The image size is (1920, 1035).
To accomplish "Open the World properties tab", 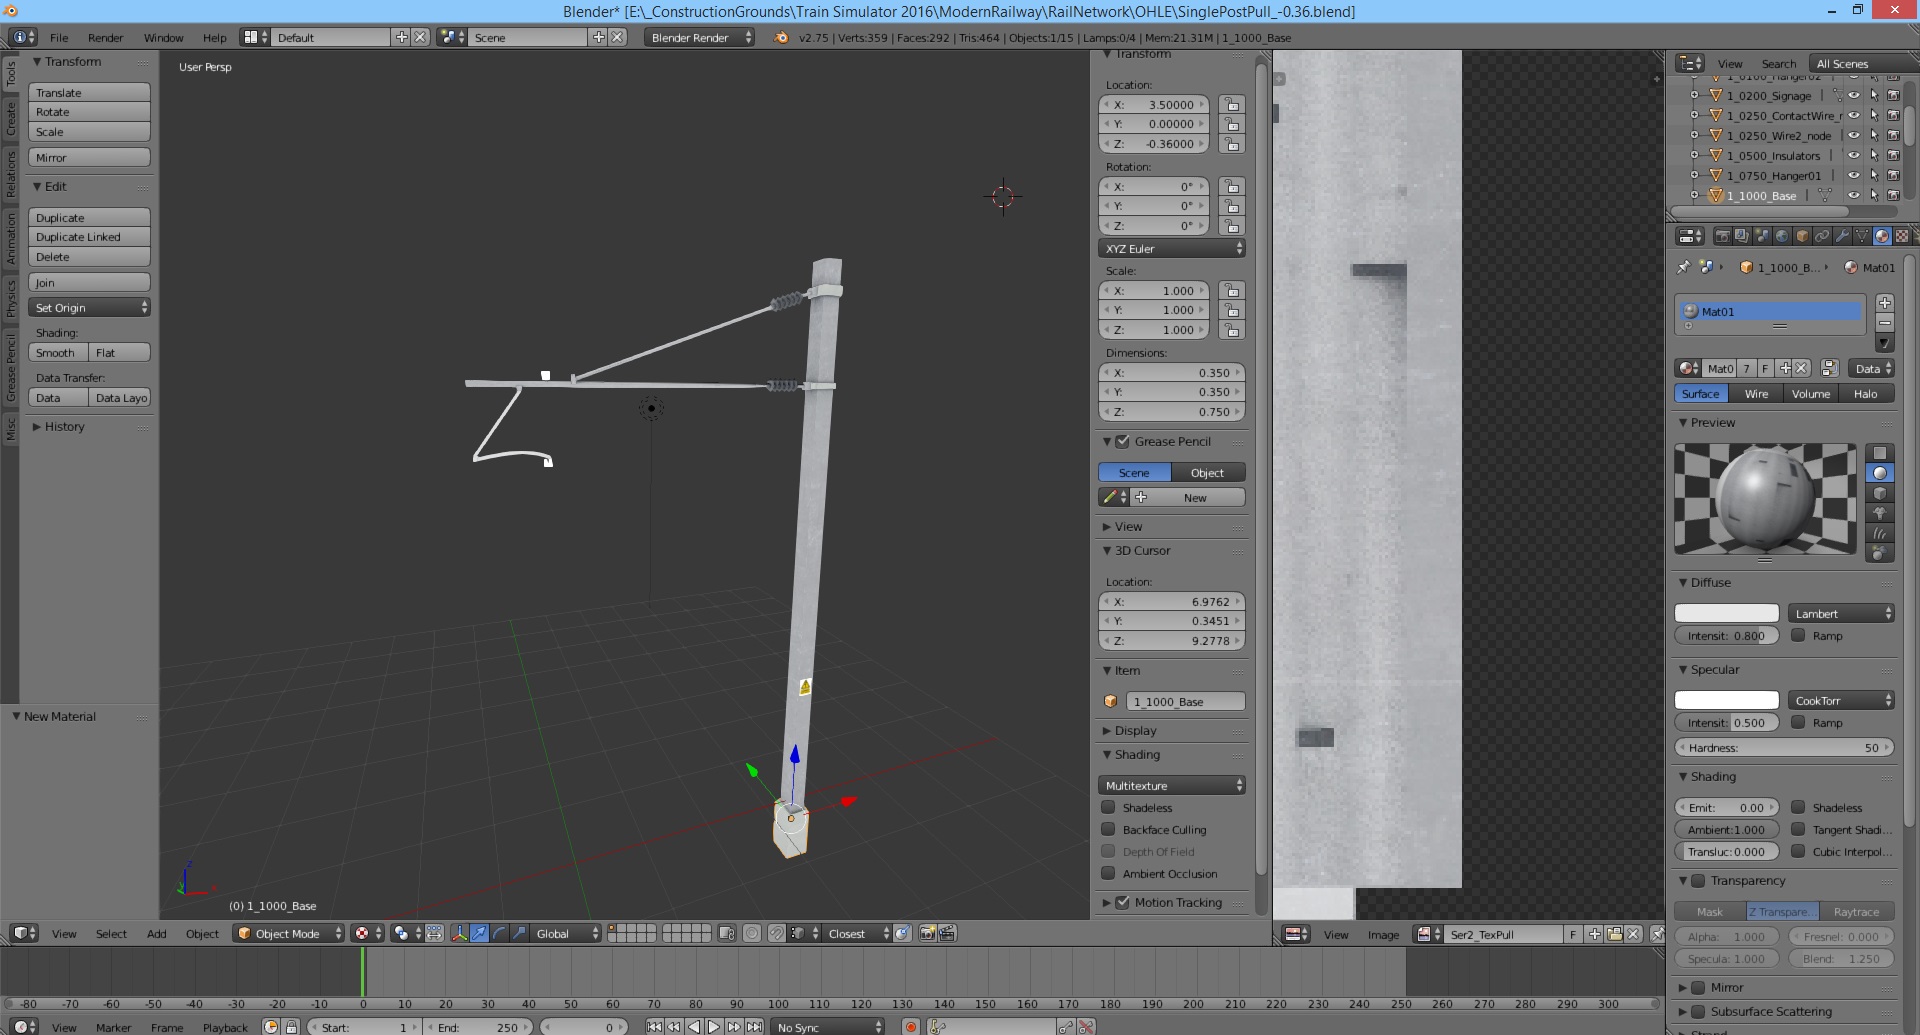I will (x=1782, y=237).
